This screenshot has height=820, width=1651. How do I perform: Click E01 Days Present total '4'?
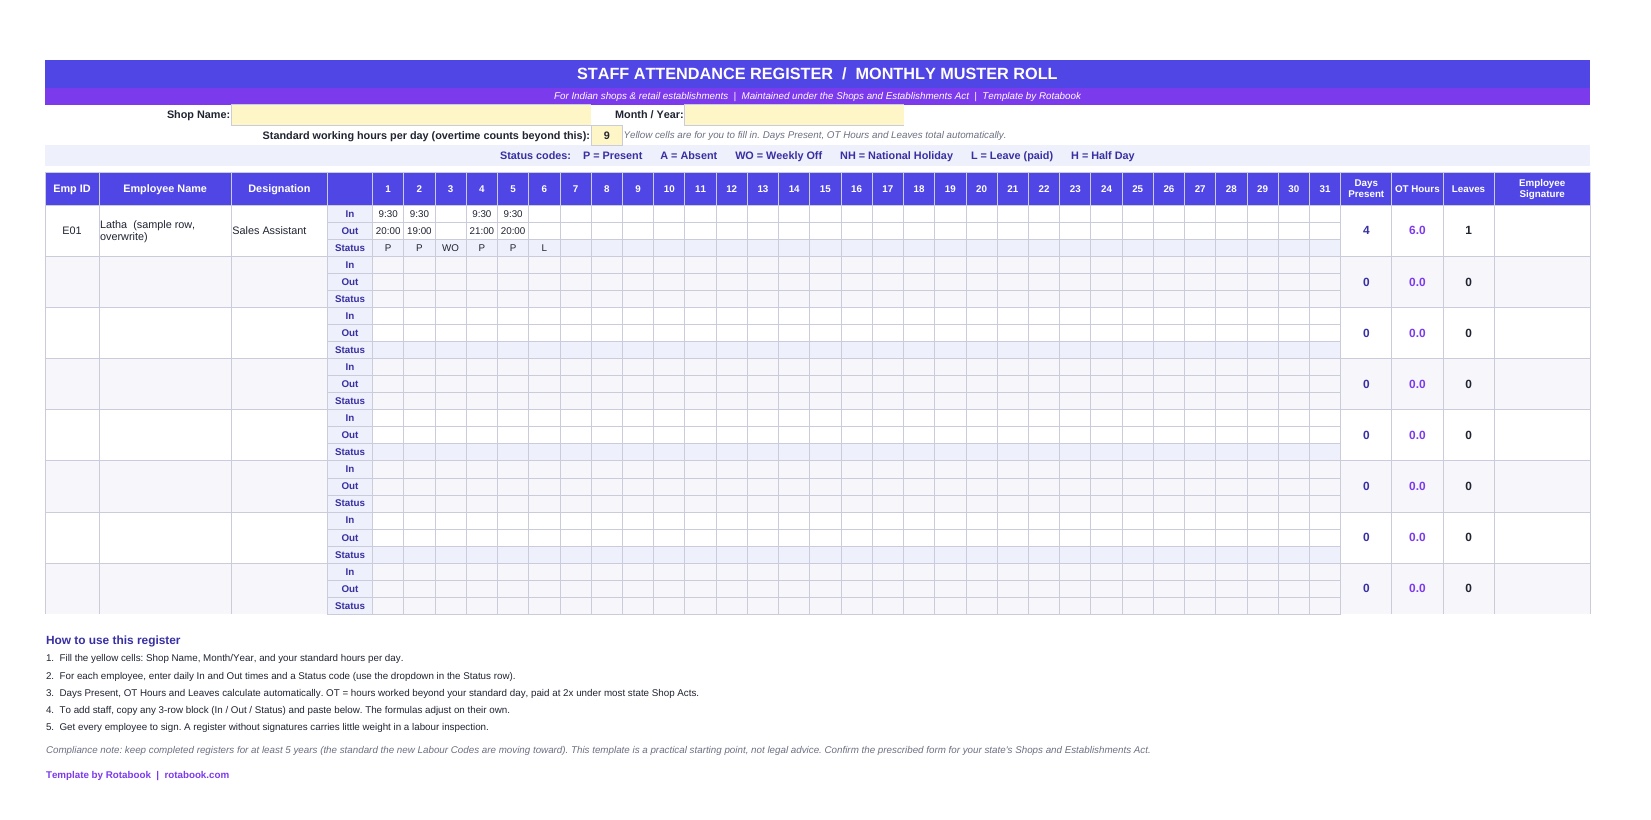(1366, 231)
